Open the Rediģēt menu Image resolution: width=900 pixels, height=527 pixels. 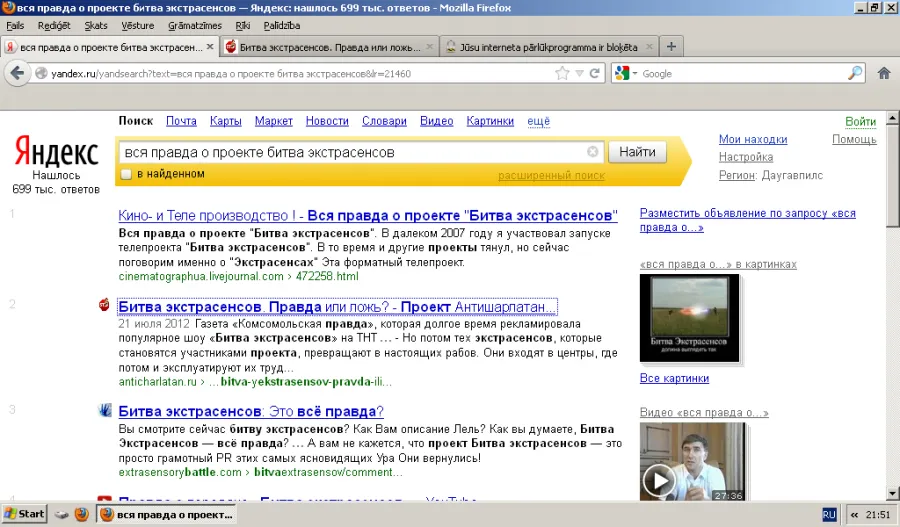pyautogui.click(x=54, y=25)
